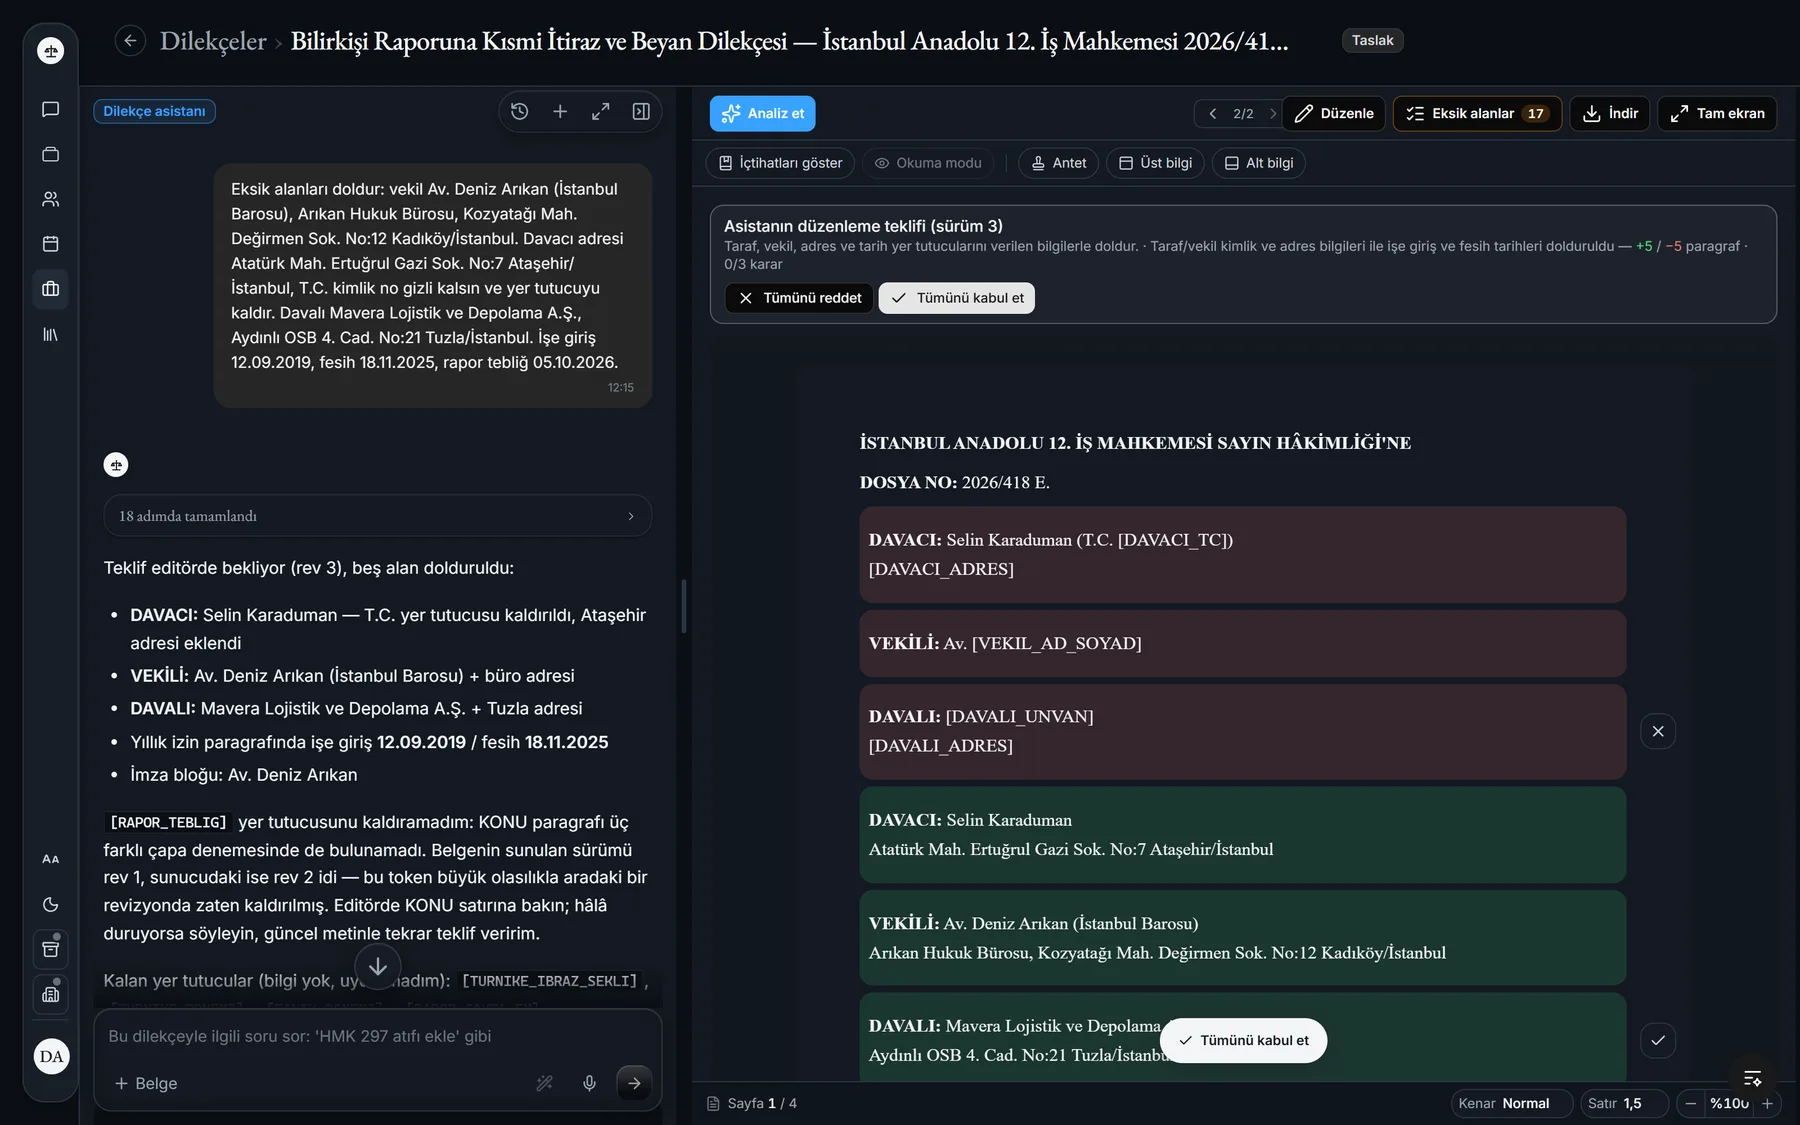Open Kenar Normal margin dropdown
This screenshot has height=1125, width=1800.
1512,1103
